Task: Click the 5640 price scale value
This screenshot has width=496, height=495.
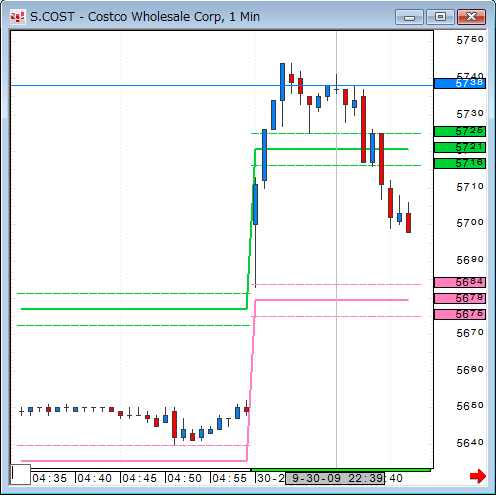Action: tap(470, 443)
